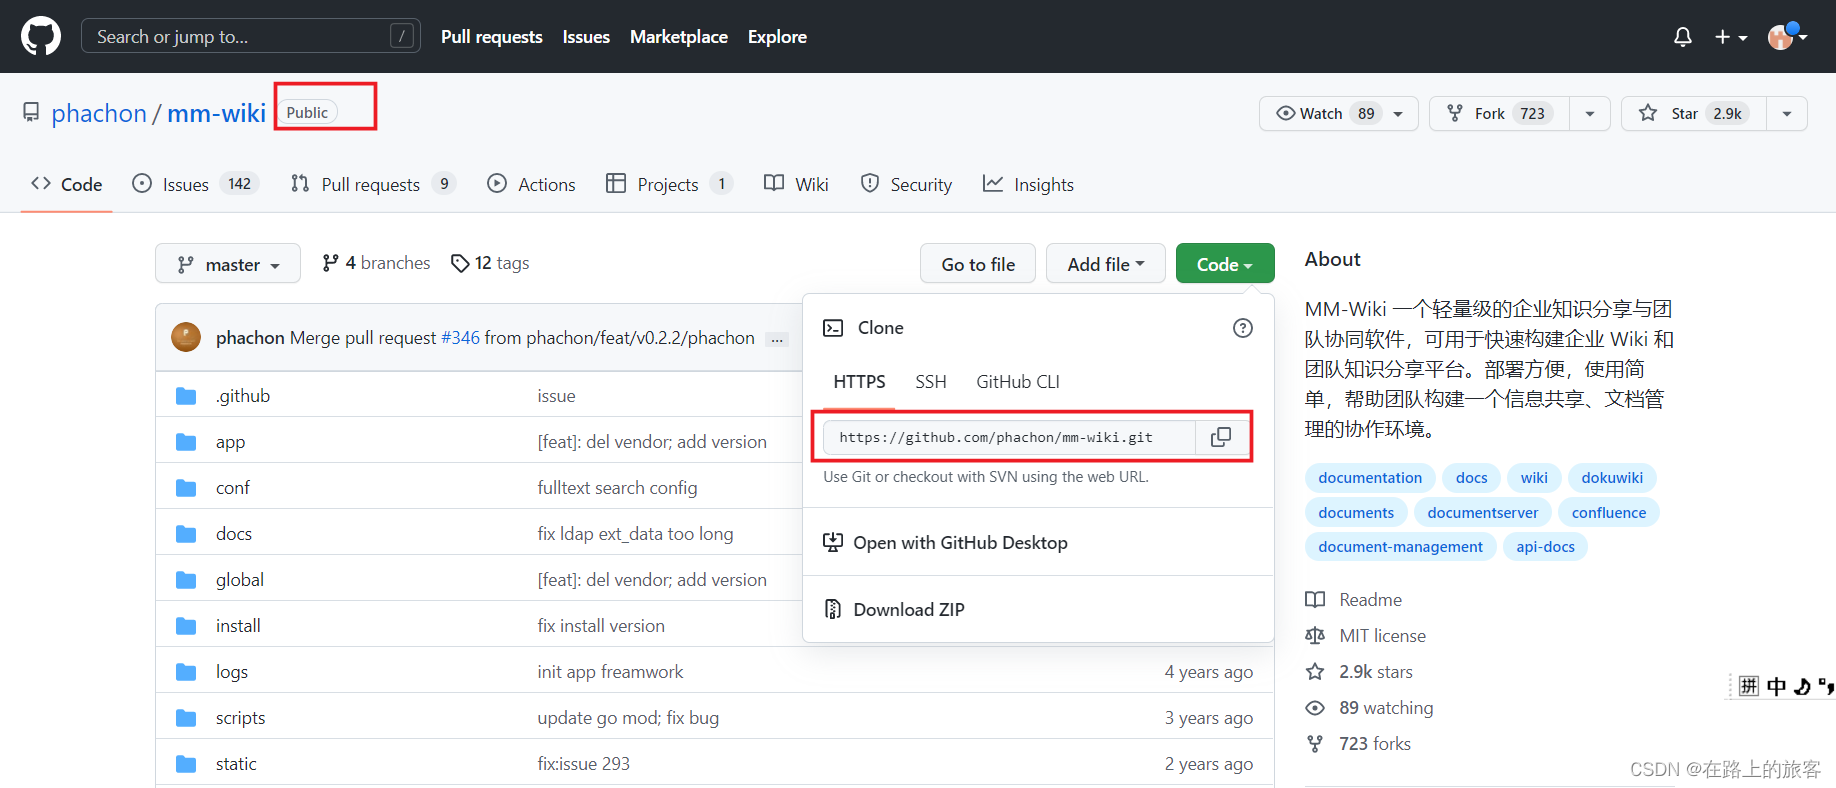
Task: Click the Star button
Action: pyautogui.click(x=1694, y=113)
